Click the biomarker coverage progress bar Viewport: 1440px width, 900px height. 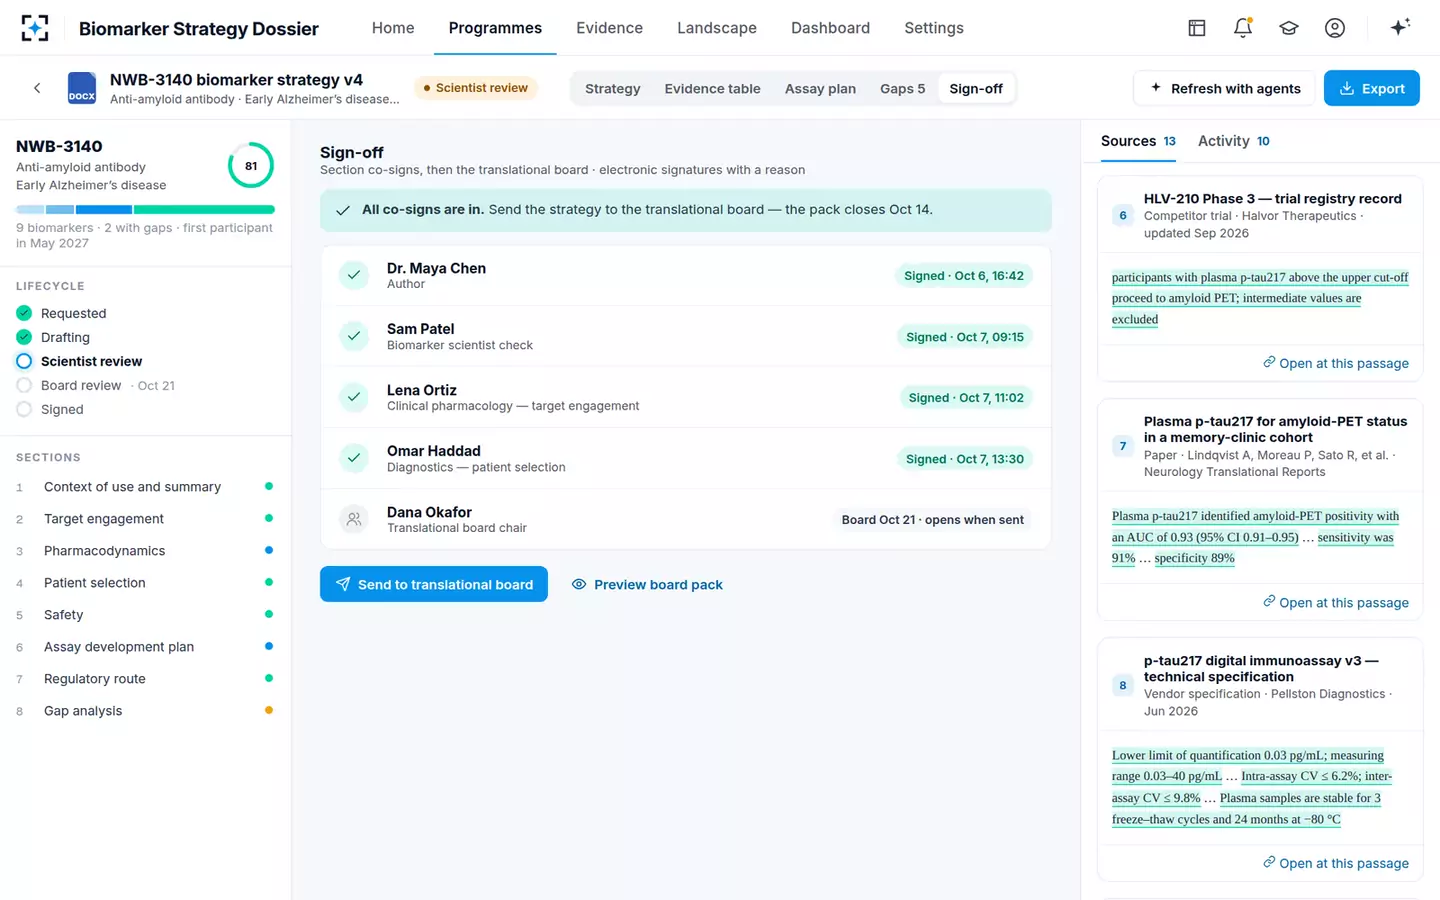(x=145, y=209)
